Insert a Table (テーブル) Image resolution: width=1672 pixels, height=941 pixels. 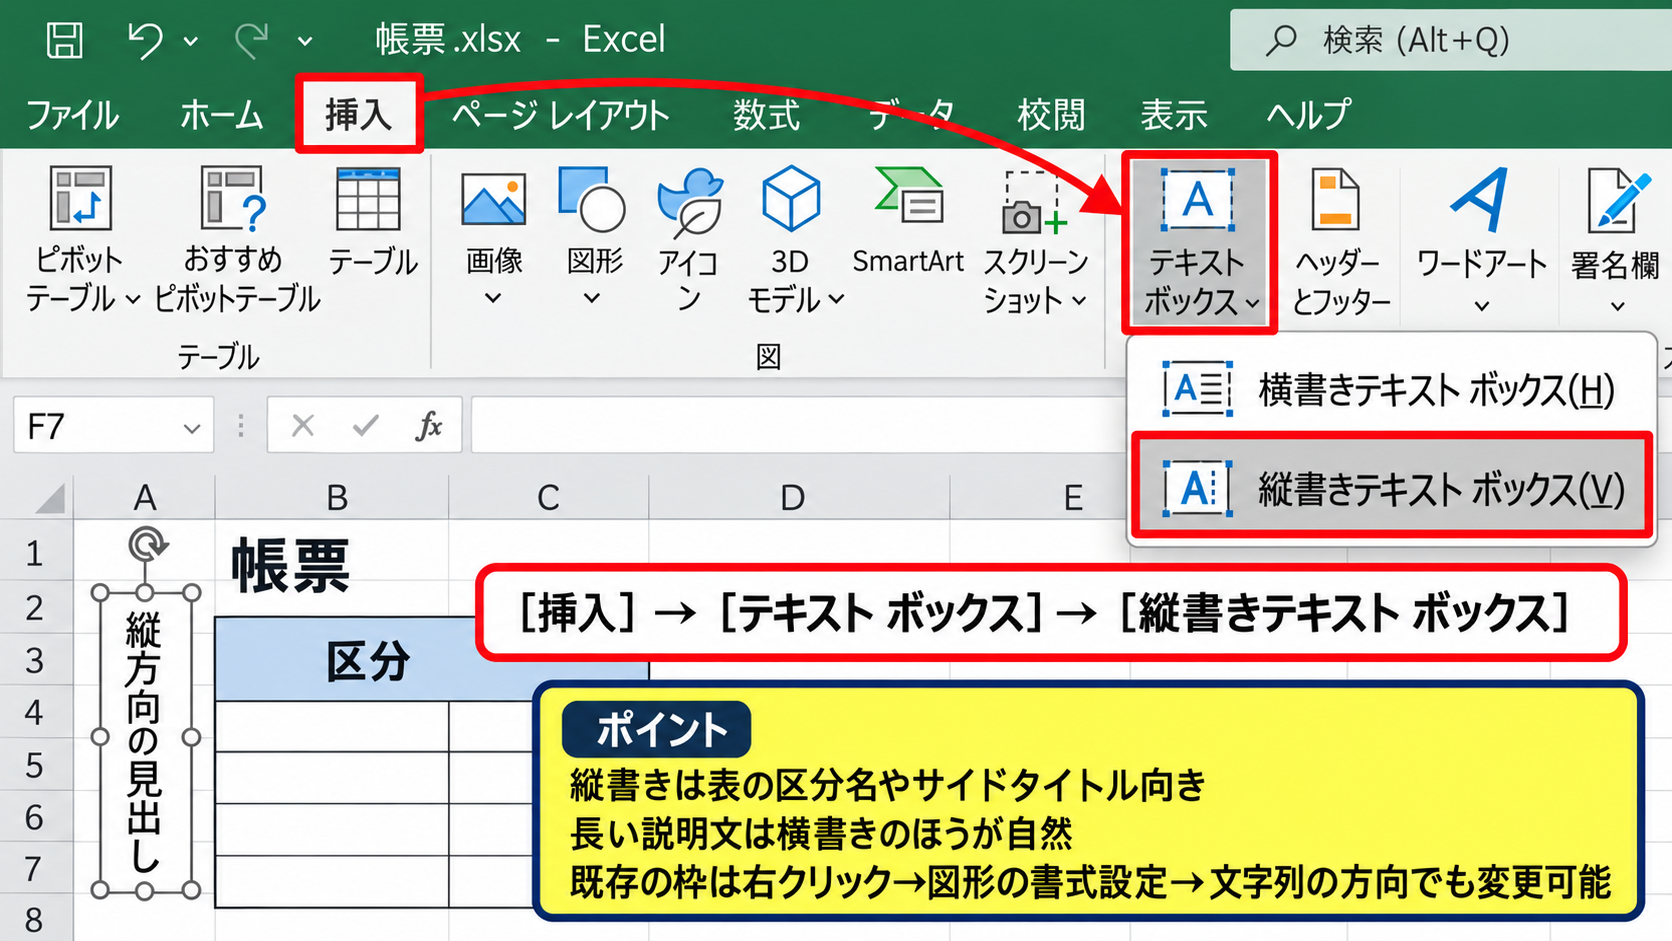click(x=372, y=224)
